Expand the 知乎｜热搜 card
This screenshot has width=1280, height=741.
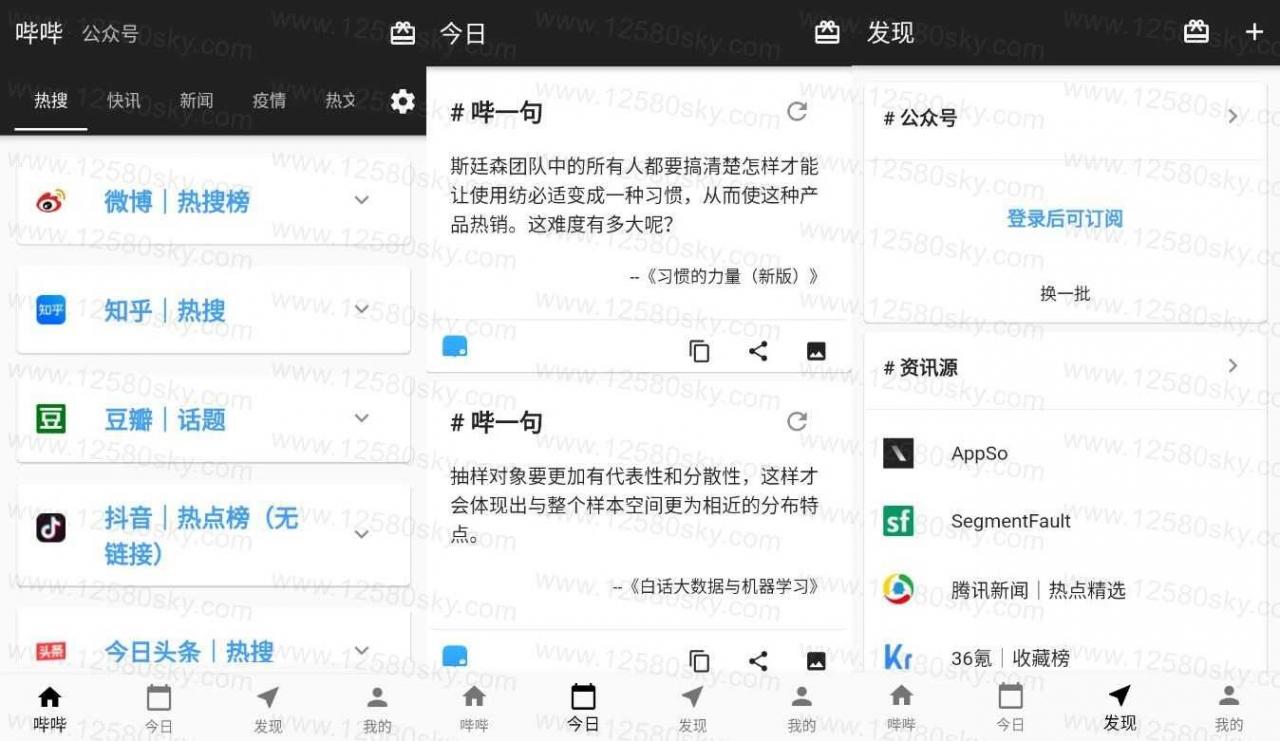point(362,309)
